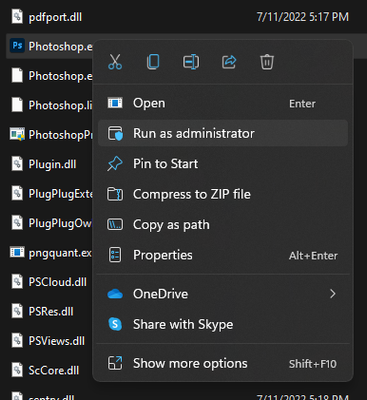Select Copy as path
Viewport: 367px width, 400px height.
223,224
